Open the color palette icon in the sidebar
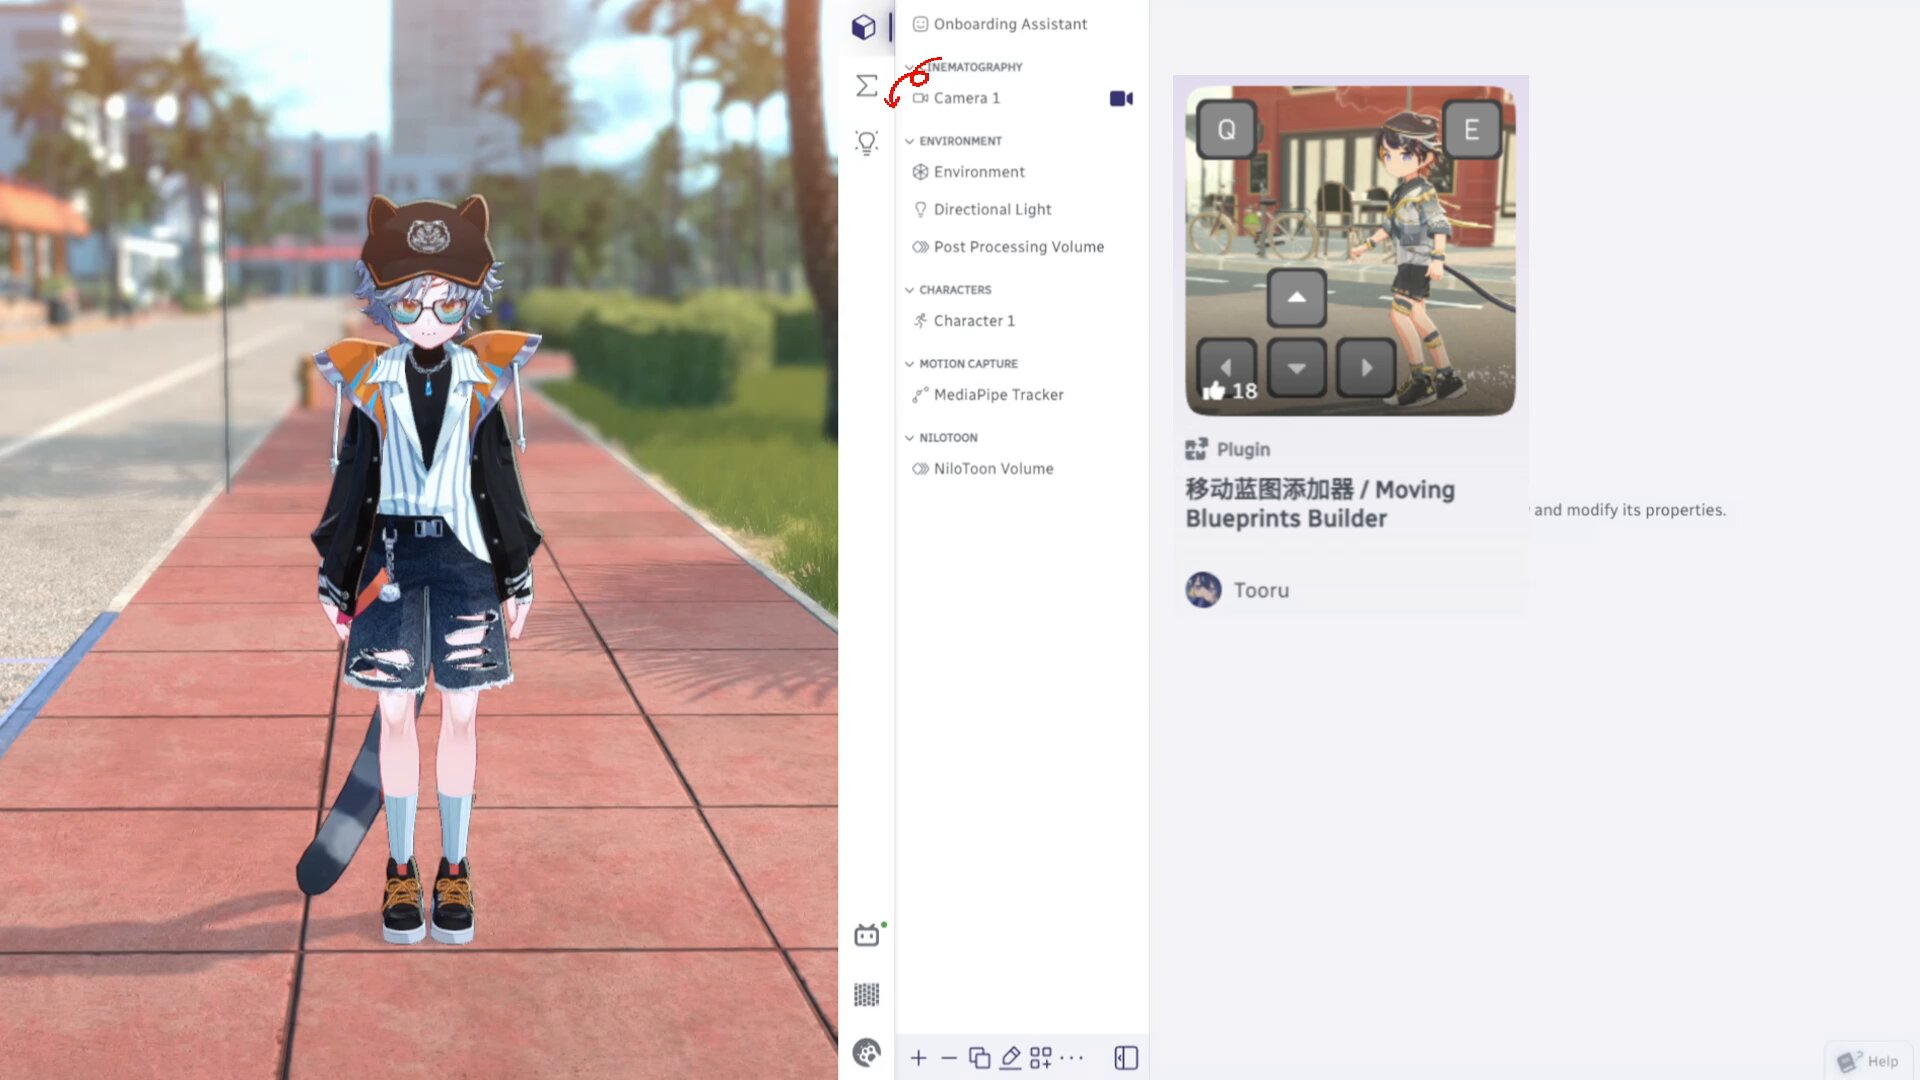Screen dimensions: 1920x1080 pyautogui.click(x=866, y=1052)
